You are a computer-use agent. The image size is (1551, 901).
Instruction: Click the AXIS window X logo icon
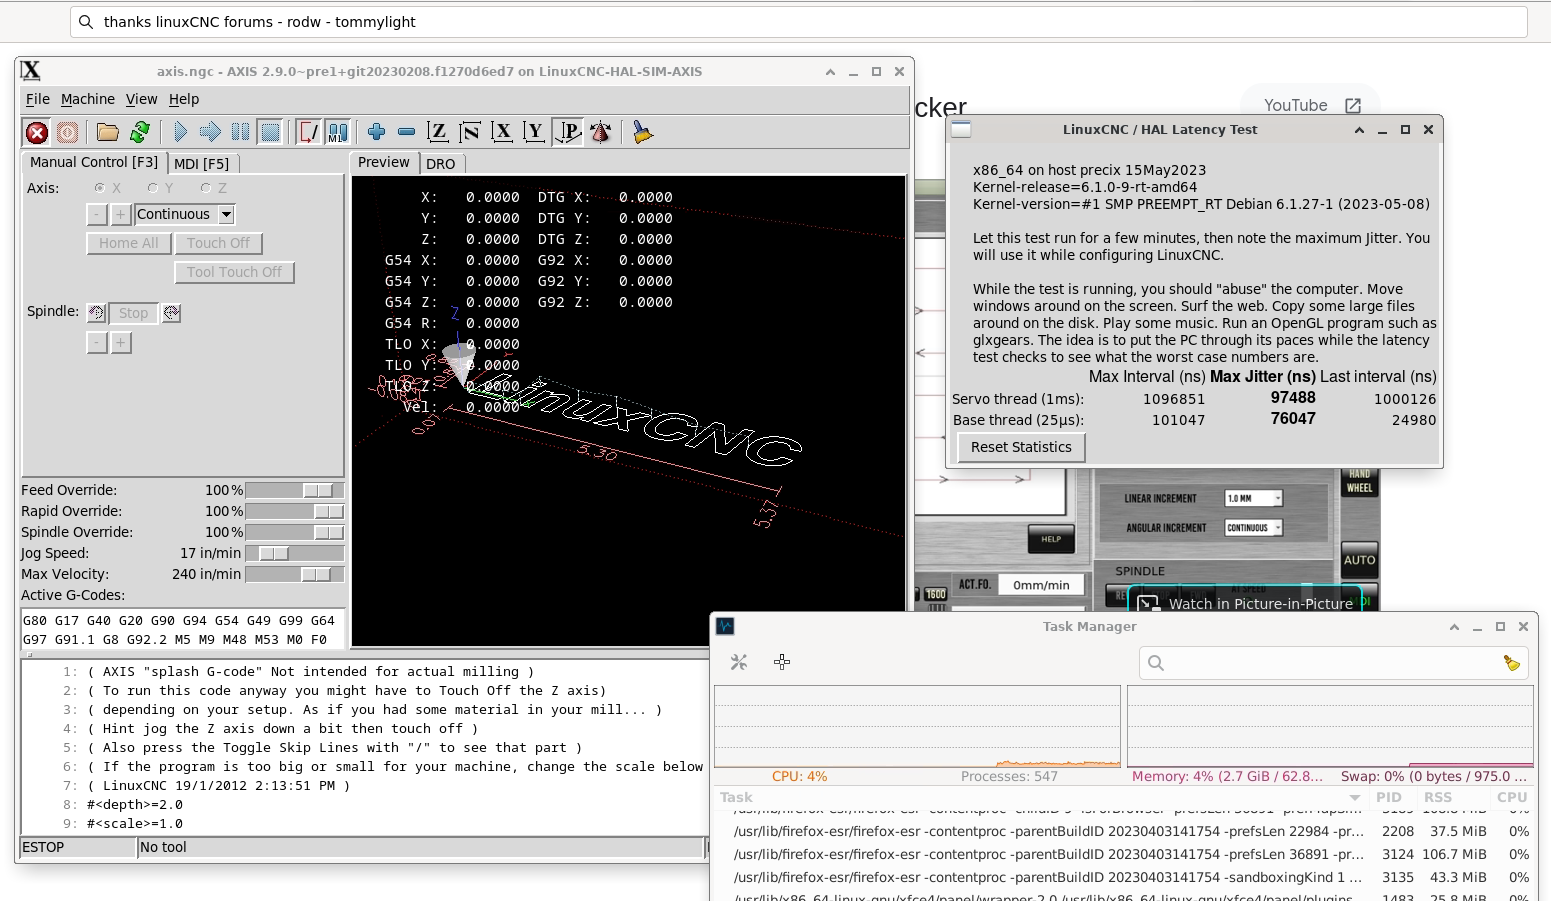coord(31,70)
